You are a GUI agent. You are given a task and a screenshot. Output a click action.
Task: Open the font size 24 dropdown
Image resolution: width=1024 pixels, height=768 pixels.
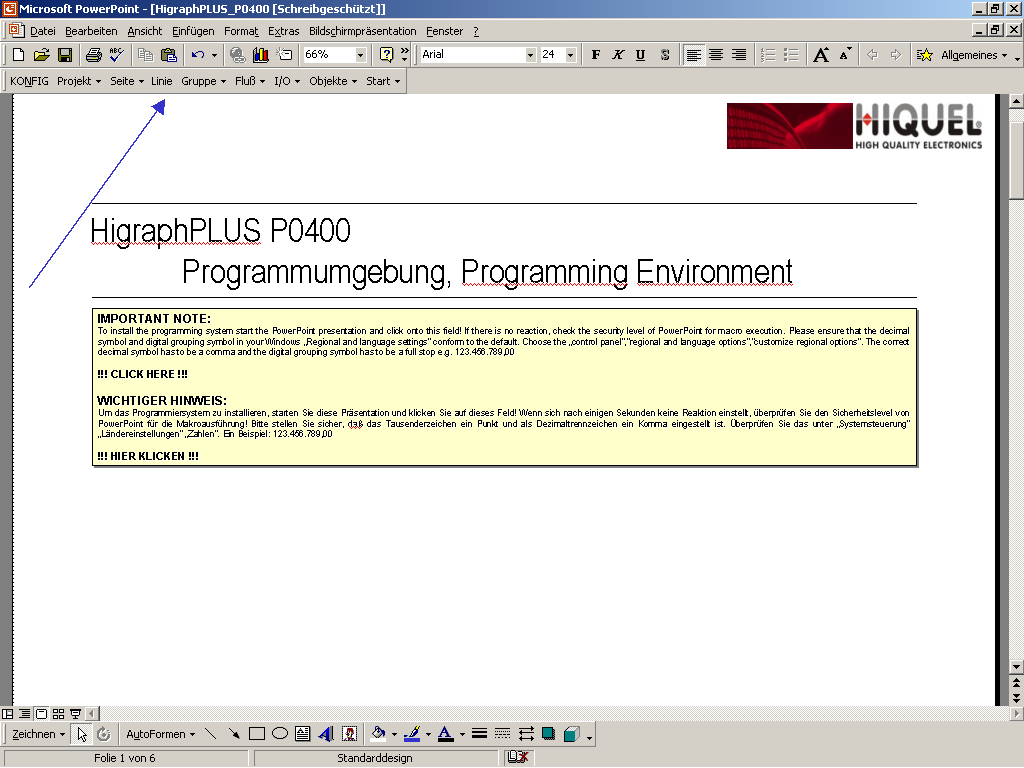pyautogui.click(x=570, y=55)
